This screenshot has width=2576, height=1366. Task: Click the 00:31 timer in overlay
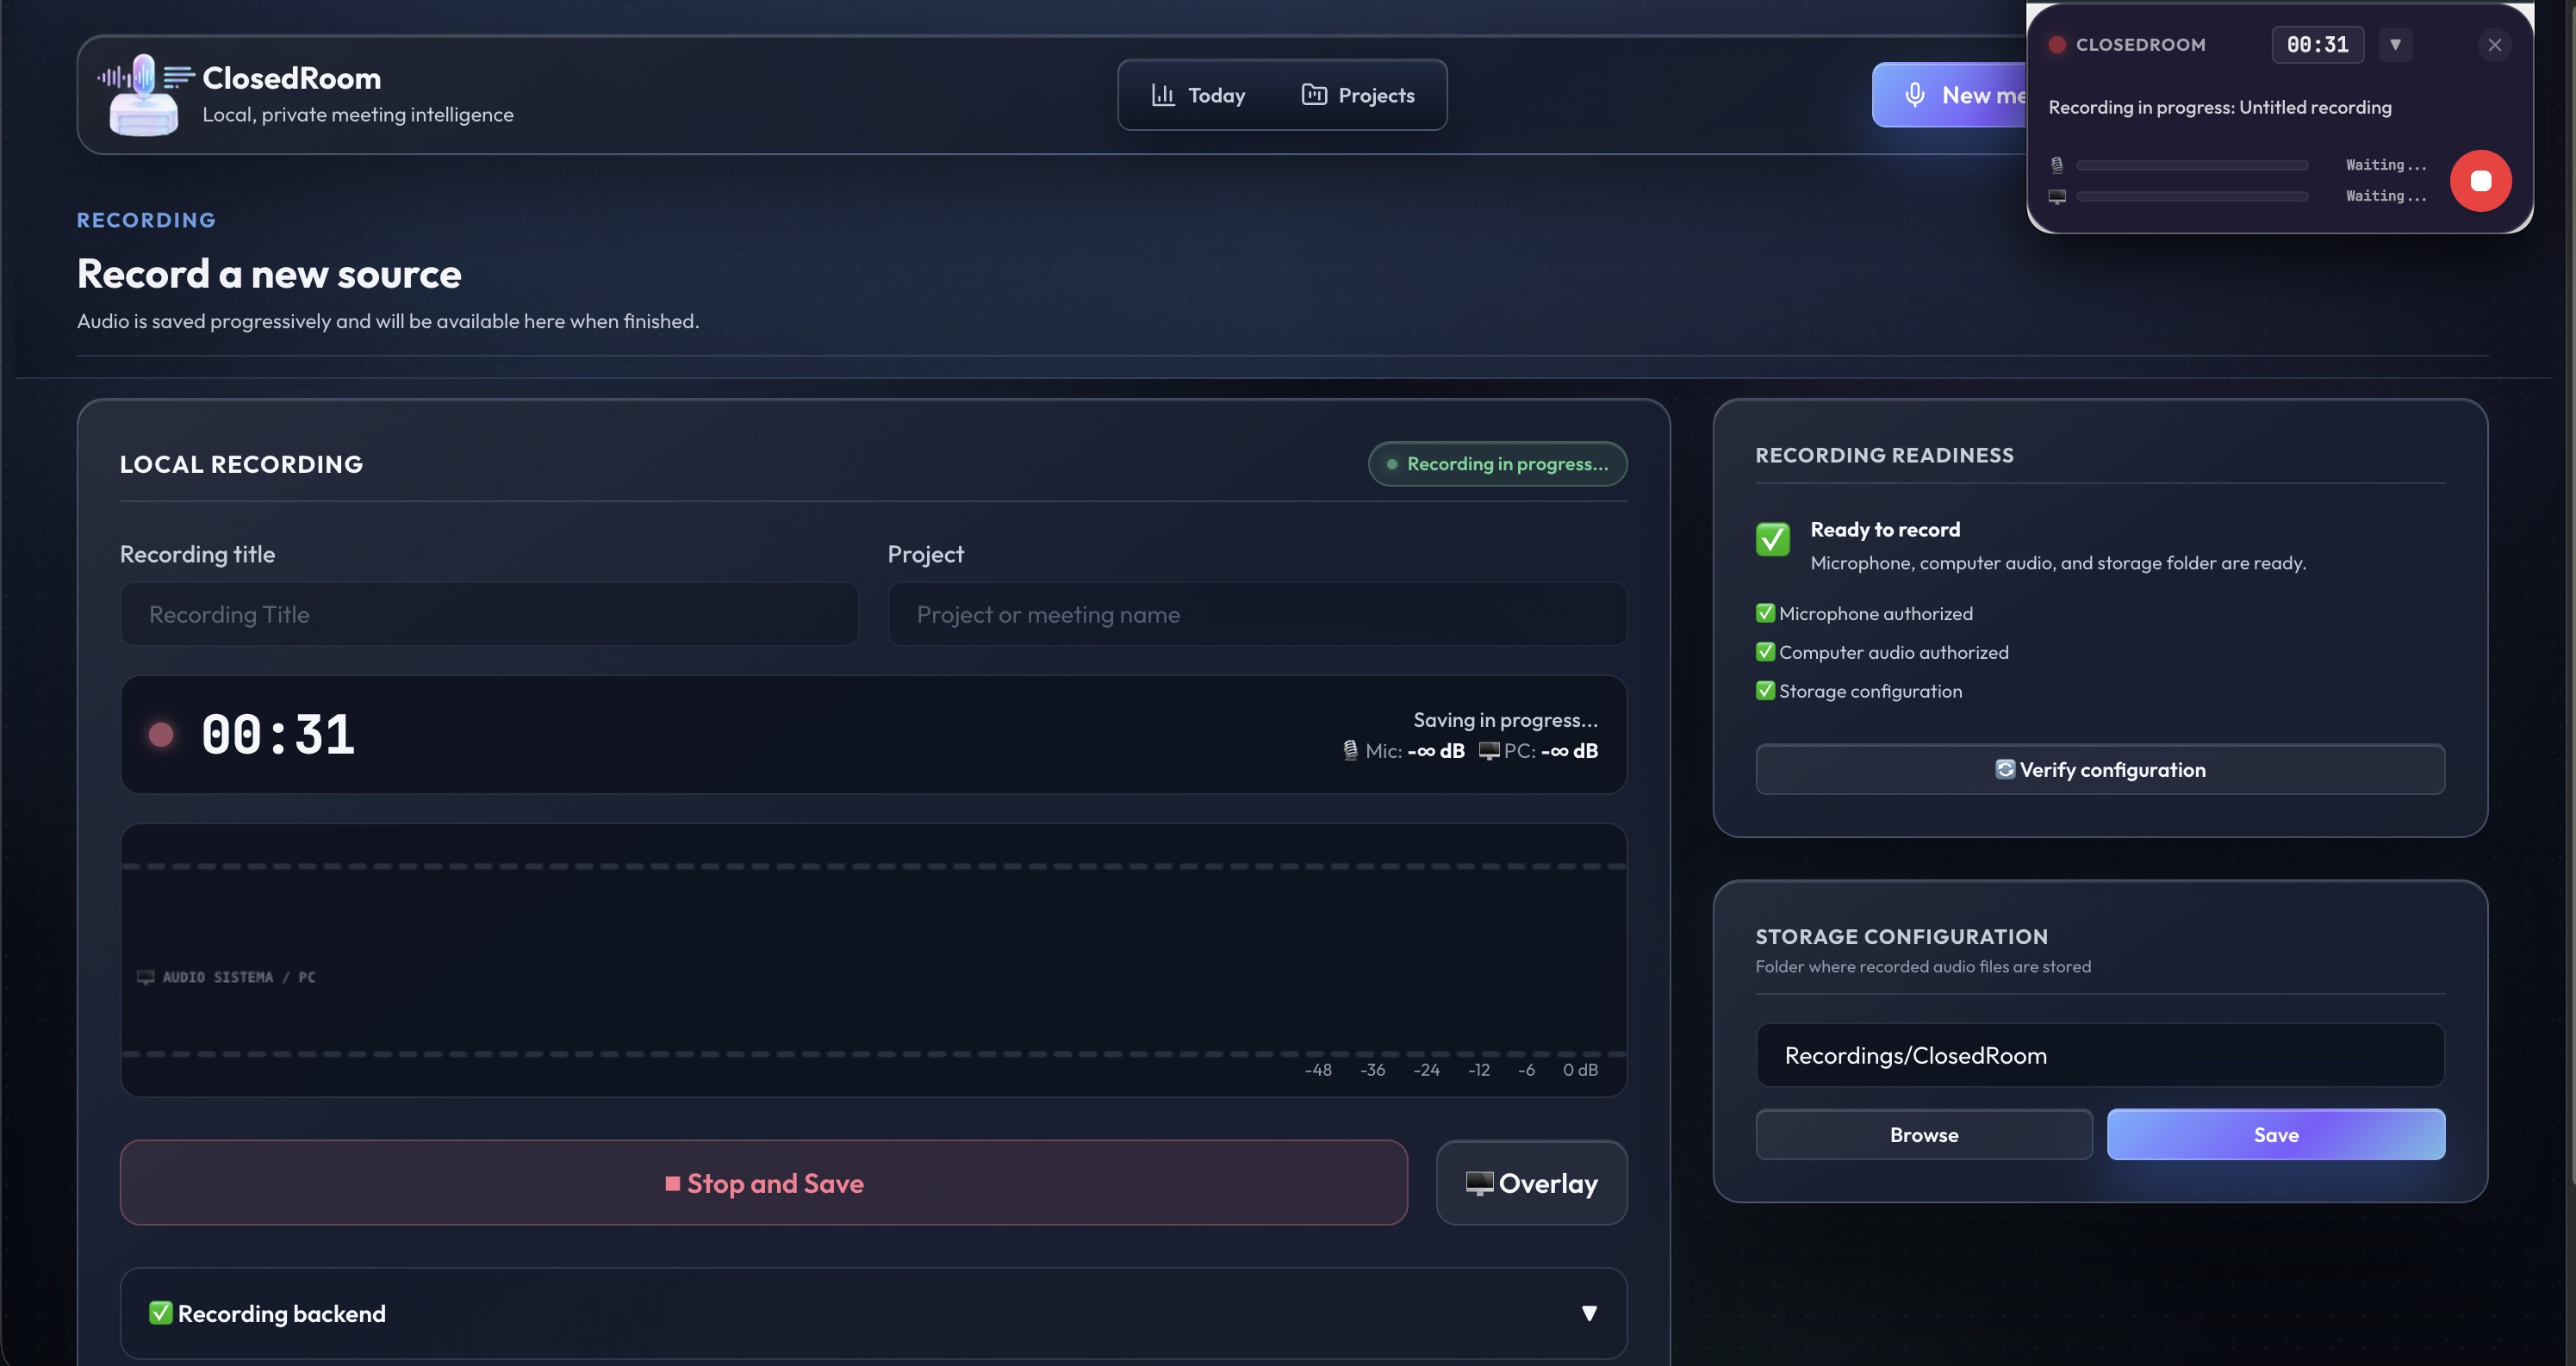point(2317,45)
